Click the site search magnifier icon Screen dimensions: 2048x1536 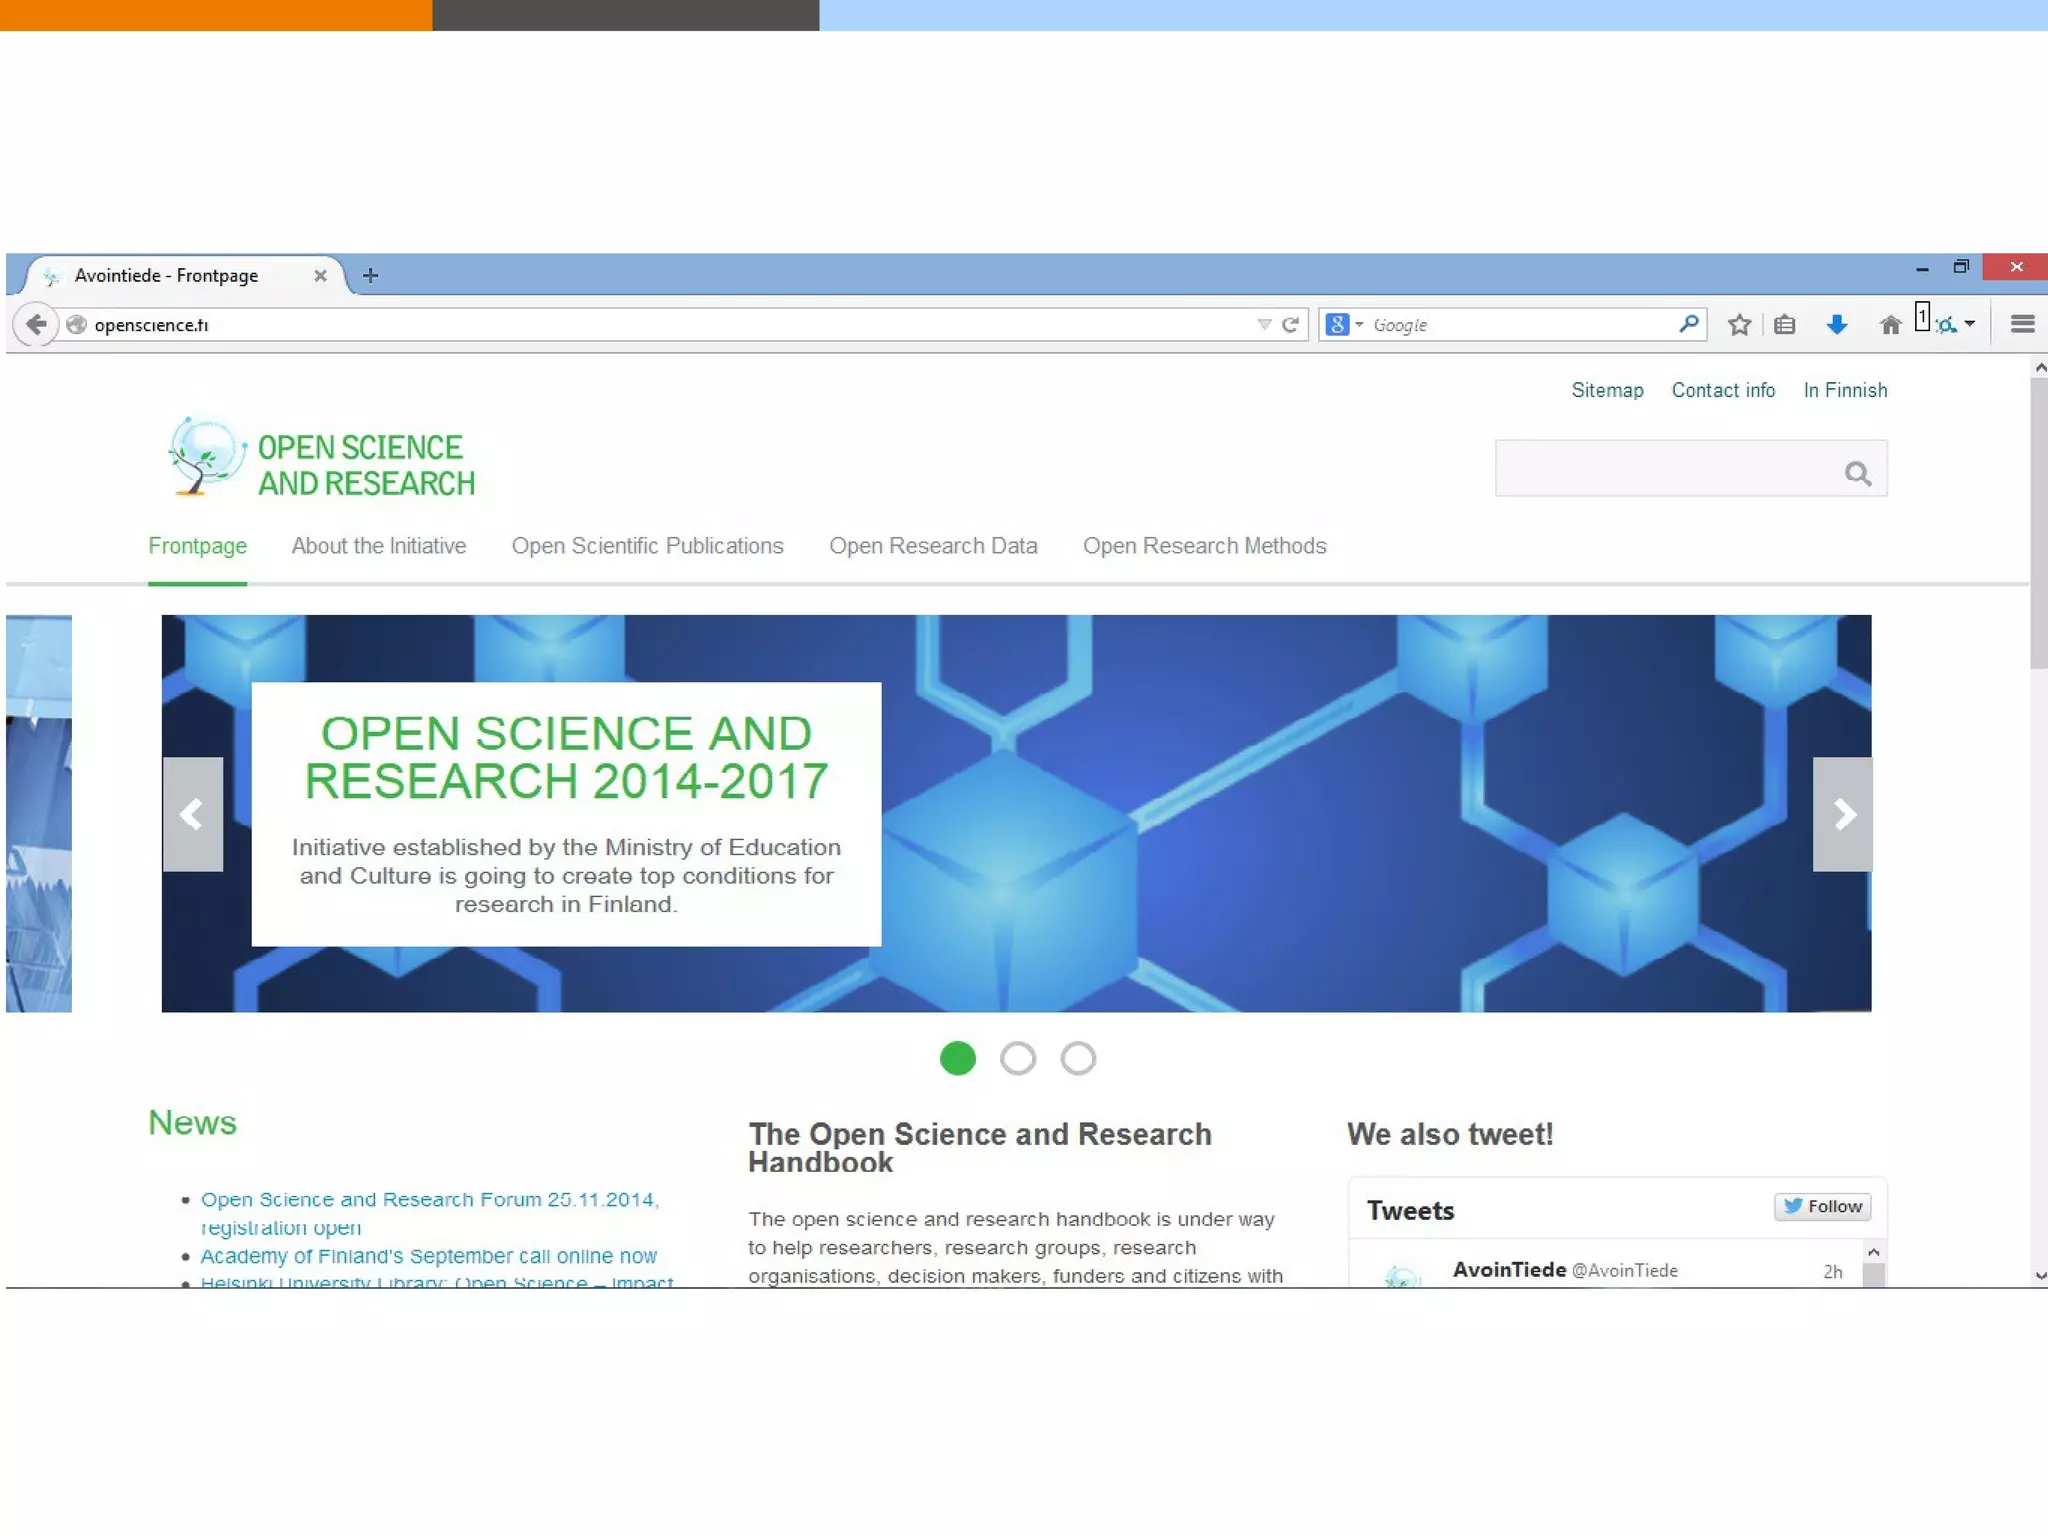(x=1857, y=473)
